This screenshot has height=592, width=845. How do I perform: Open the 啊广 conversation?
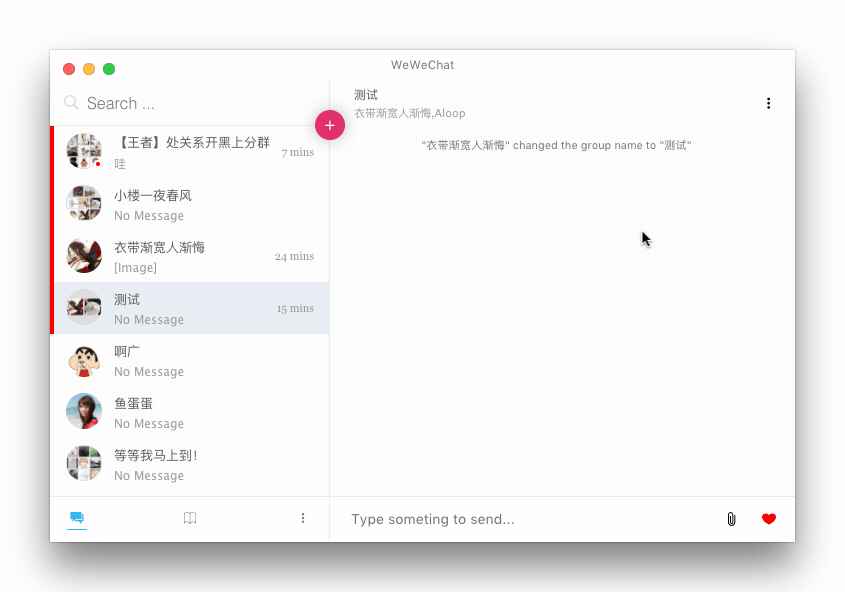pos(191,360)
